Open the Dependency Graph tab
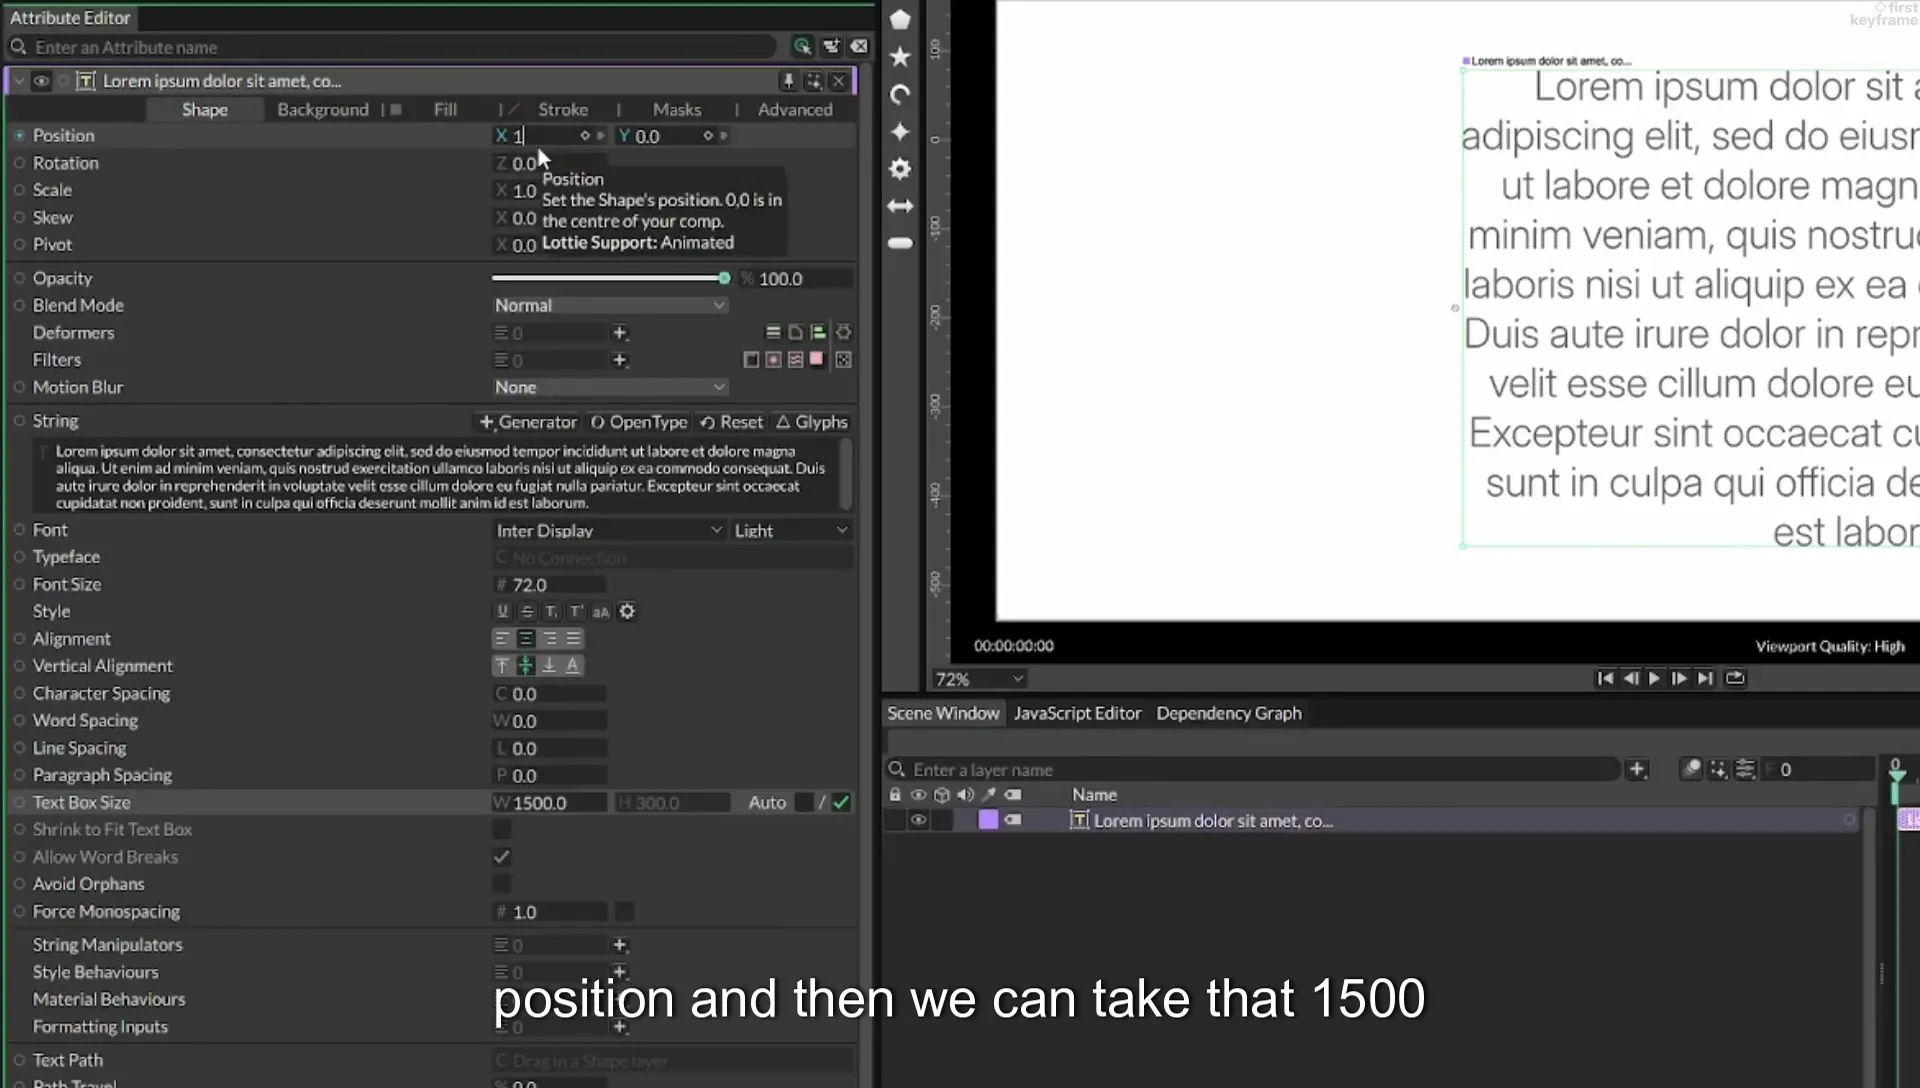This screenshot has width=1920, height=1088. [x=1229, y=713]
